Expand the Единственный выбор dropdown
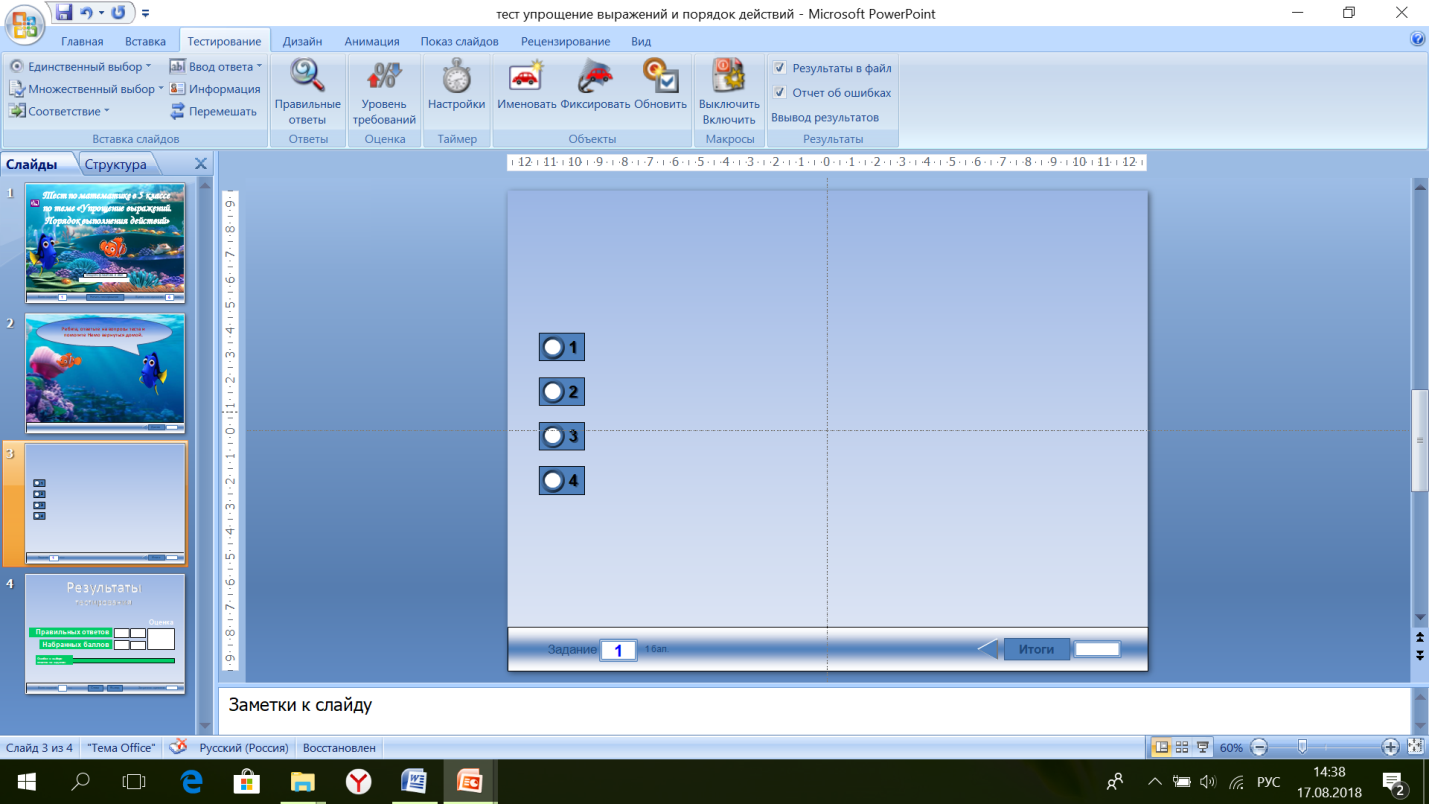This screenshot has height=804, width=1429. [149, 67]
